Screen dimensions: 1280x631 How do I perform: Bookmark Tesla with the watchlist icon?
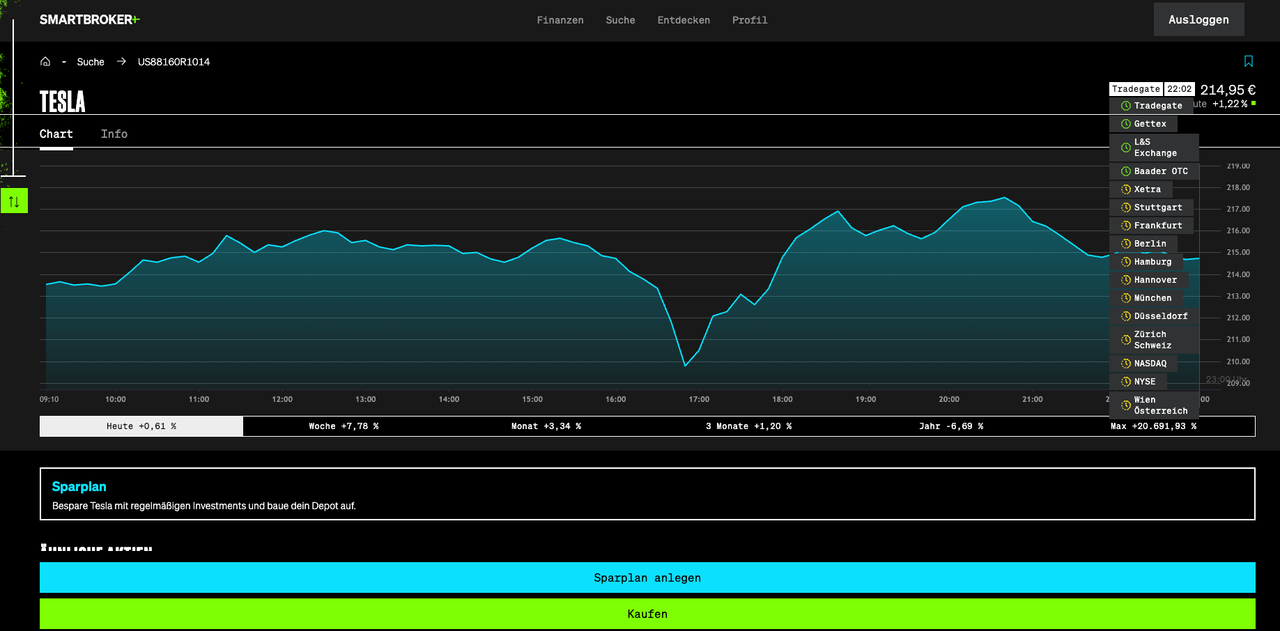coord(1248,61)
